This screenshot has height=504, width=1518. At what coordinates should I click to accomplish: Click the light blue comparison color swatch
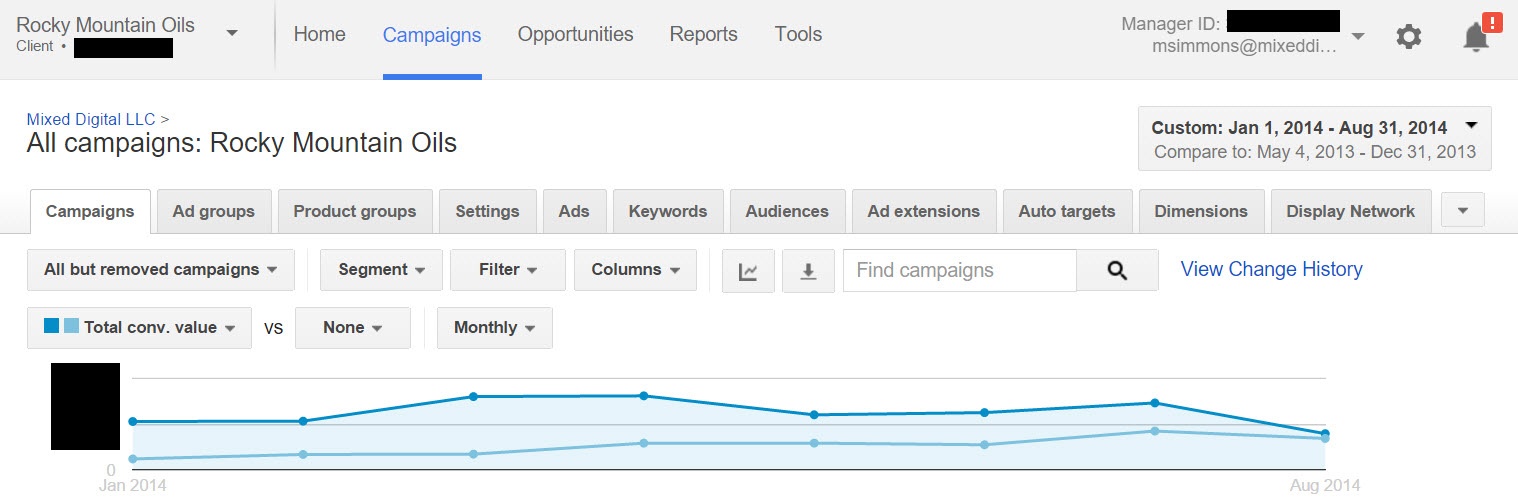[71, 326]
